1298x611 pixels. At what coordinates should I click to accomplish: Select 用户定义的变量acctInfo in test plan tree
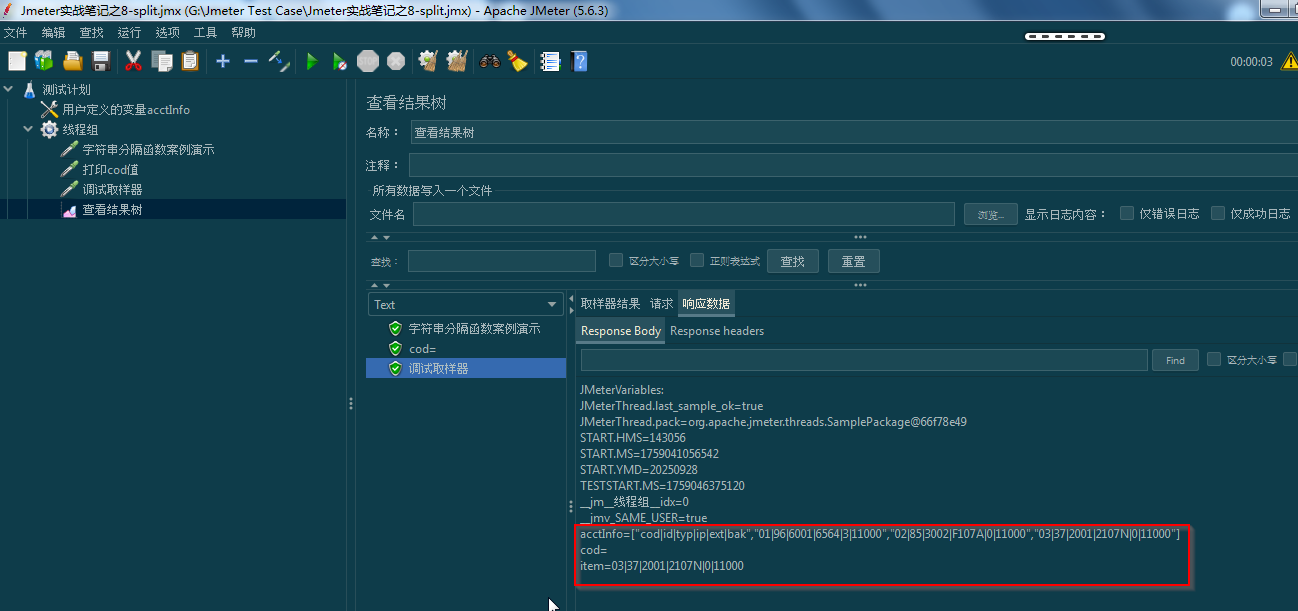tap(126, 109)
